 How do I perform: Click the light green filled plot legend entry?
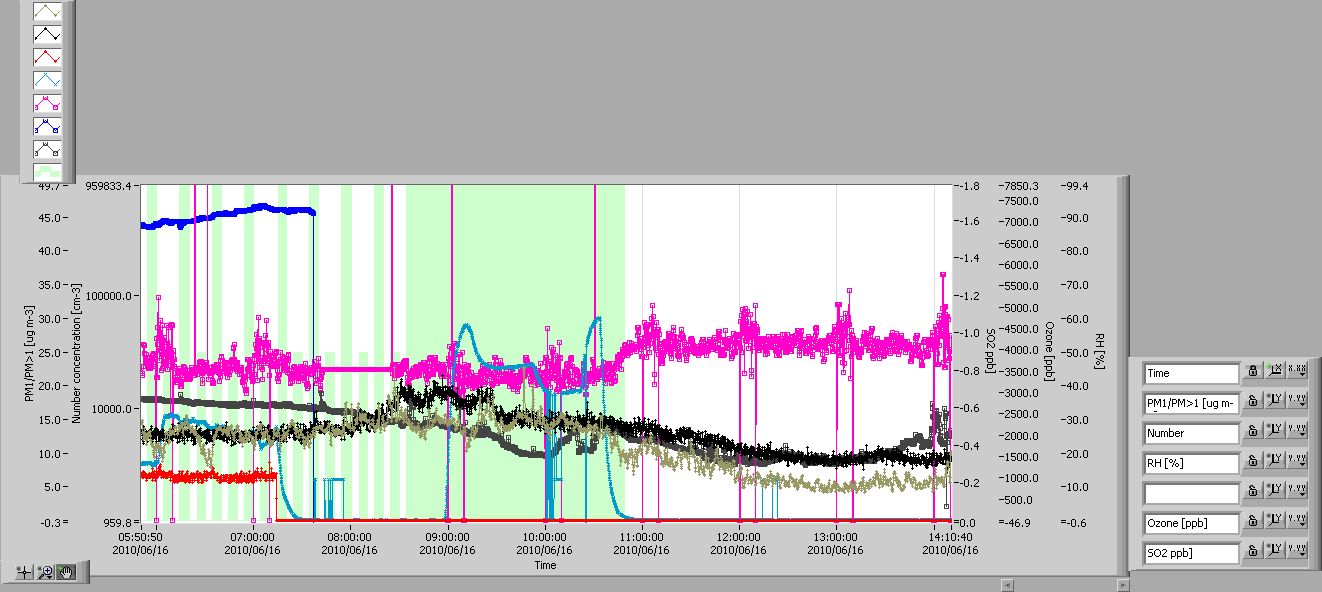pos(47,172)
